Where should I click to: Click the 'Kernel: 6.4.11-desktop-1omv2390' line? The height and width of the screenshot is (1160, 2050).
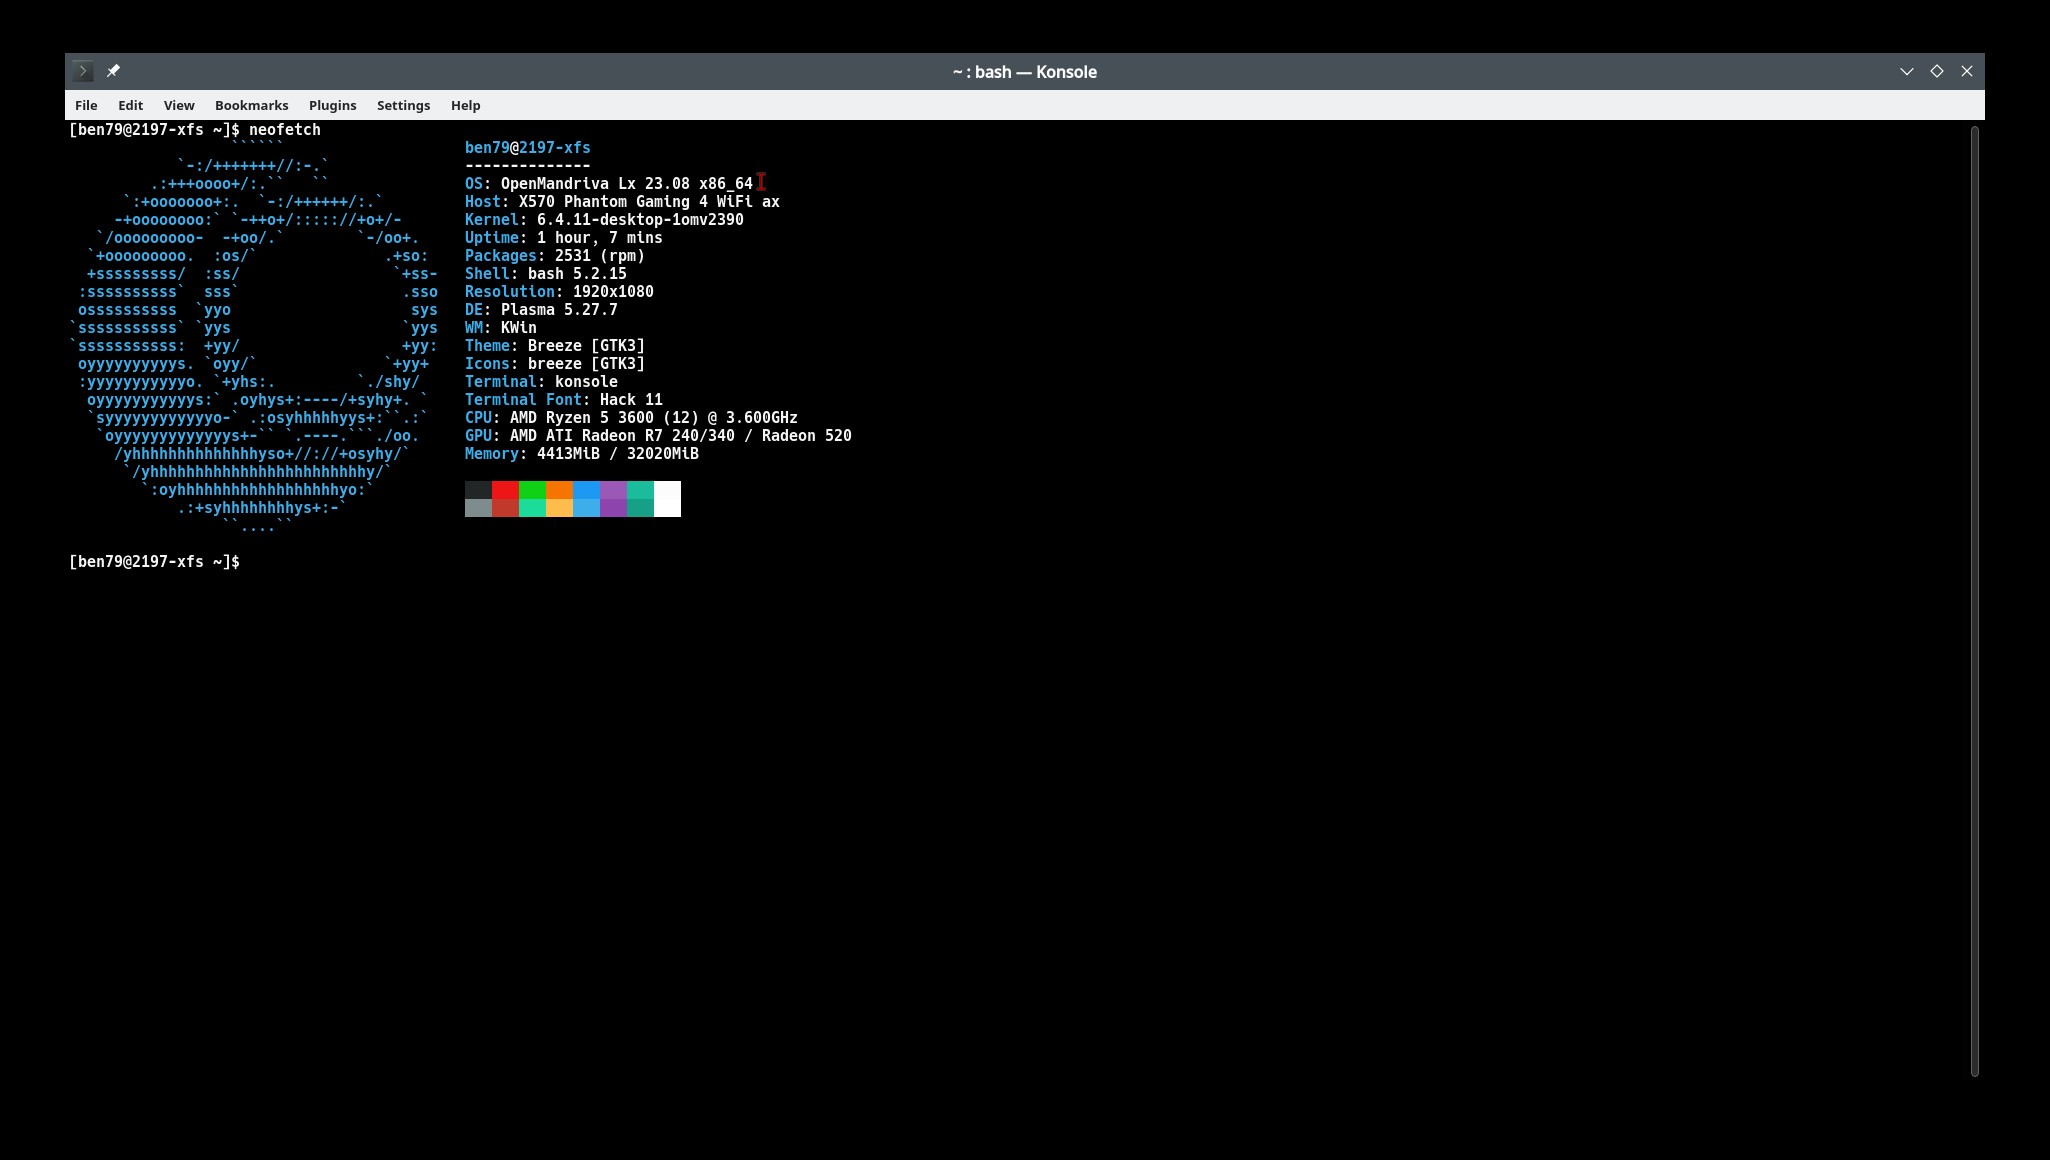[604, 220]
